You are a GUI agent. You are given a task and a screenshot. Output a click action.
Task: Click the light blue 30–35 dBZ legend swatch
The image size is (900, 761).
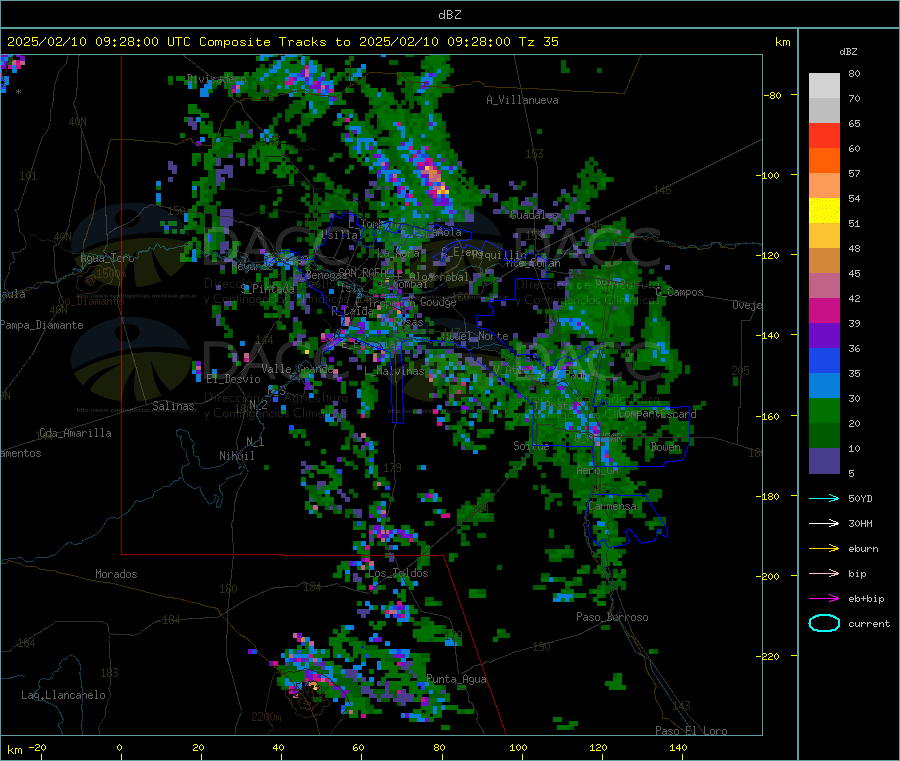click(824, 386)
